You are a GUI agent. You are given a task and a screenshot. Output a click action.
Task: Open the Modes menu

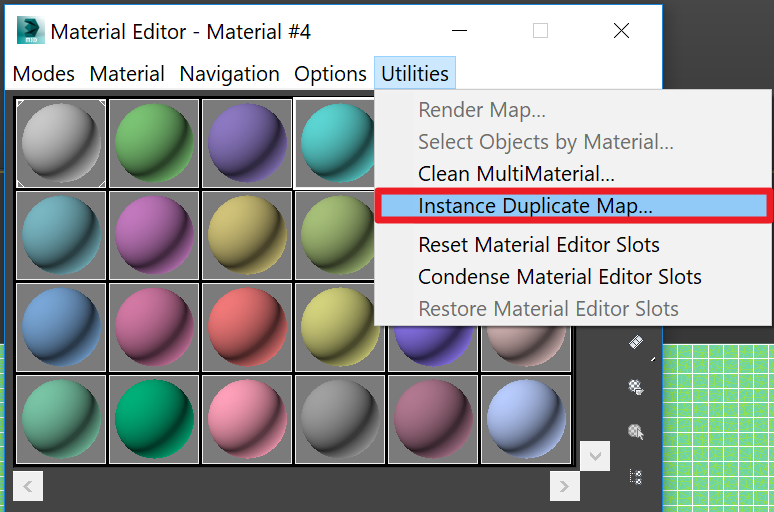(43, 74)
